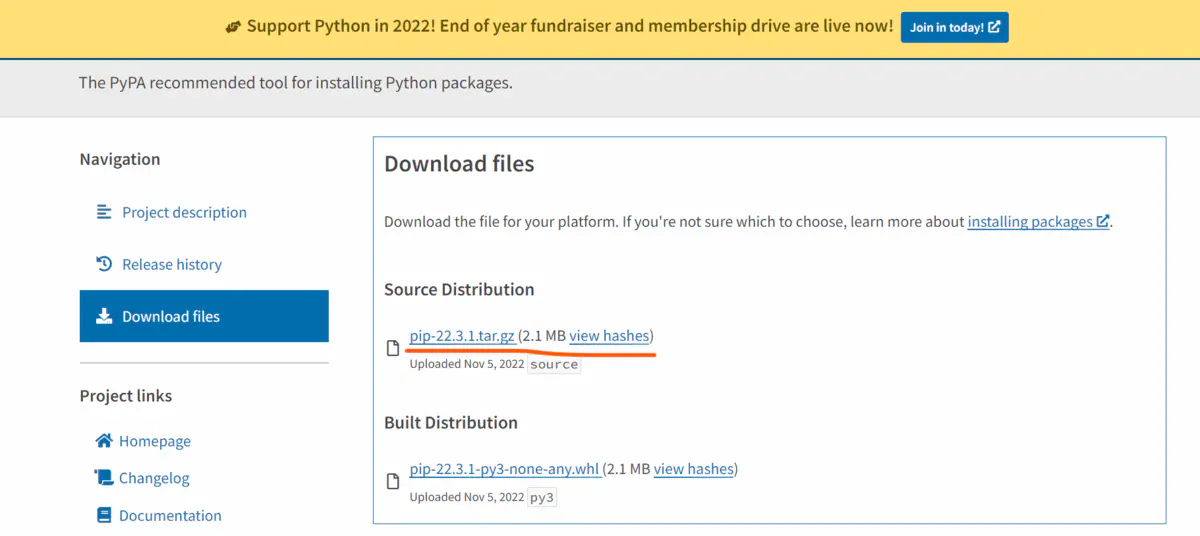
Task: View hashes for the .whl file
Action: pyautogui.click(x=694, y=468)
